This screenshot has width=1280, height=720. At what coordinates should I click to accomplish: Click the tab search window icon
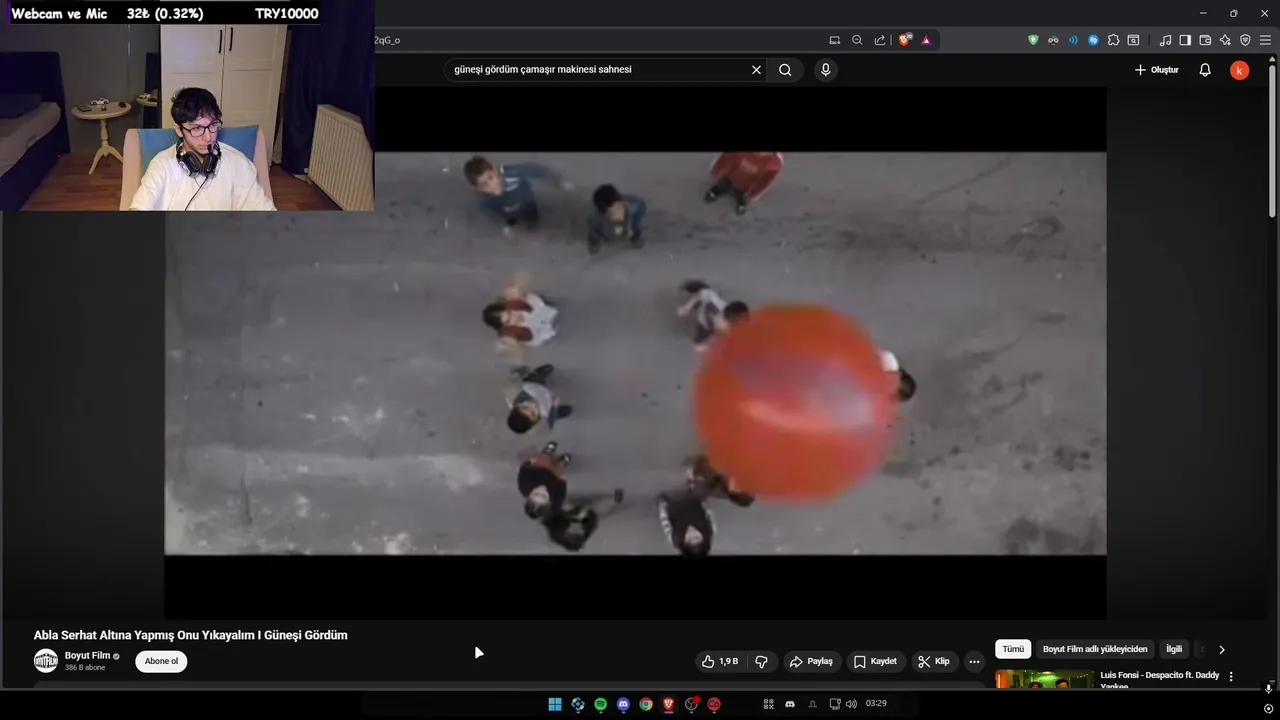point(1133,40)
